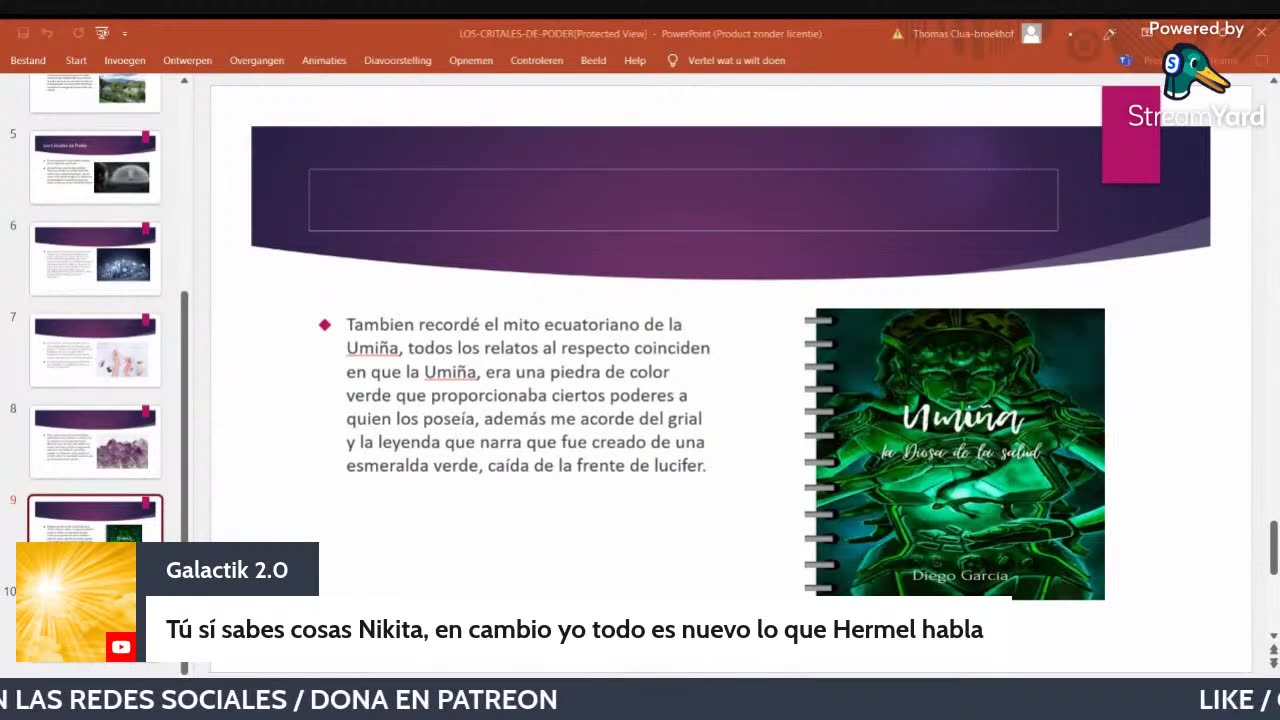
Task: Click text 'Tambien recordé el mito ecuatoriano de la'
Action: (x=514, y=324)
